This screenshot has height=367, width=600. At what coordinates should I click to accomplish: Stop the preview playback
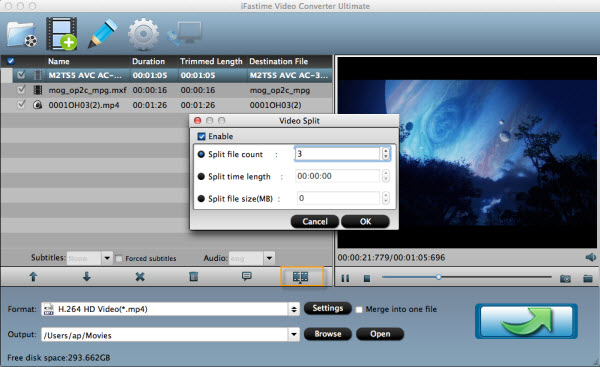367,278
